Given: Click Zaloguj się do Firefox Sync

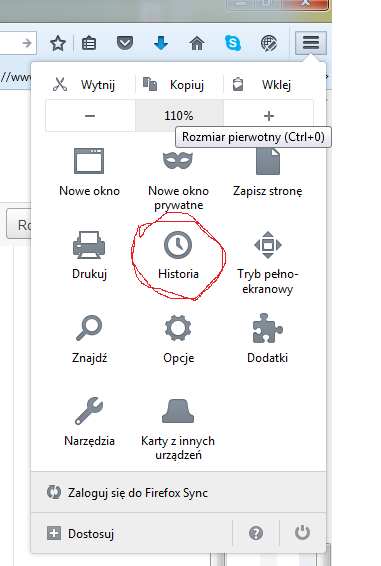Looking at the screenshot, I should (178, 492).
